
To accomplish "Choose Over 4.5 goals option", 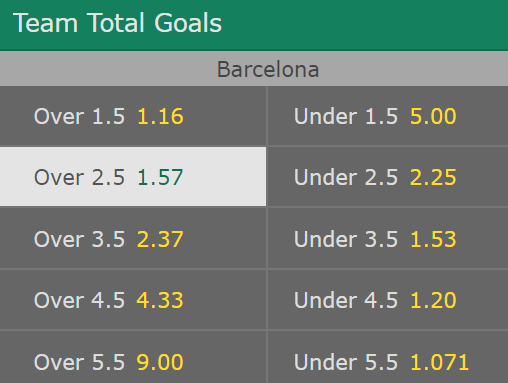I will tap(133, 300).
